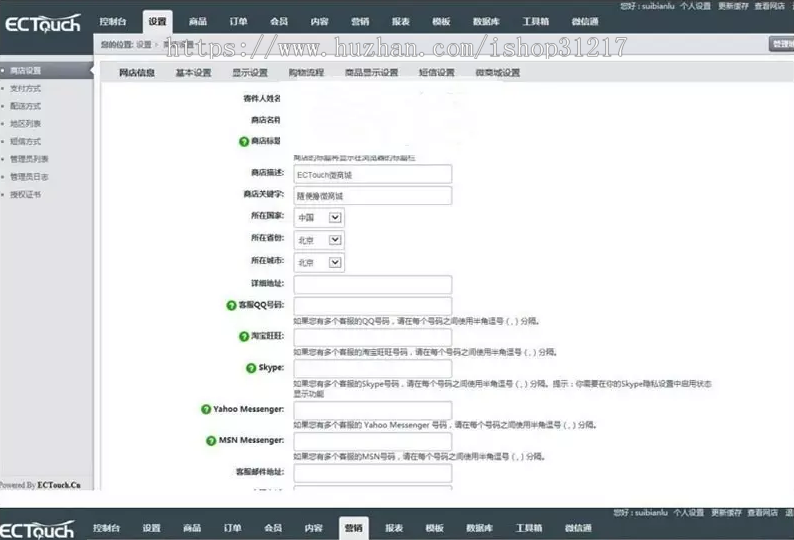Open 管理员列表 in the sidebar
This screenshot has height=540, width=794.
[29, 159]
